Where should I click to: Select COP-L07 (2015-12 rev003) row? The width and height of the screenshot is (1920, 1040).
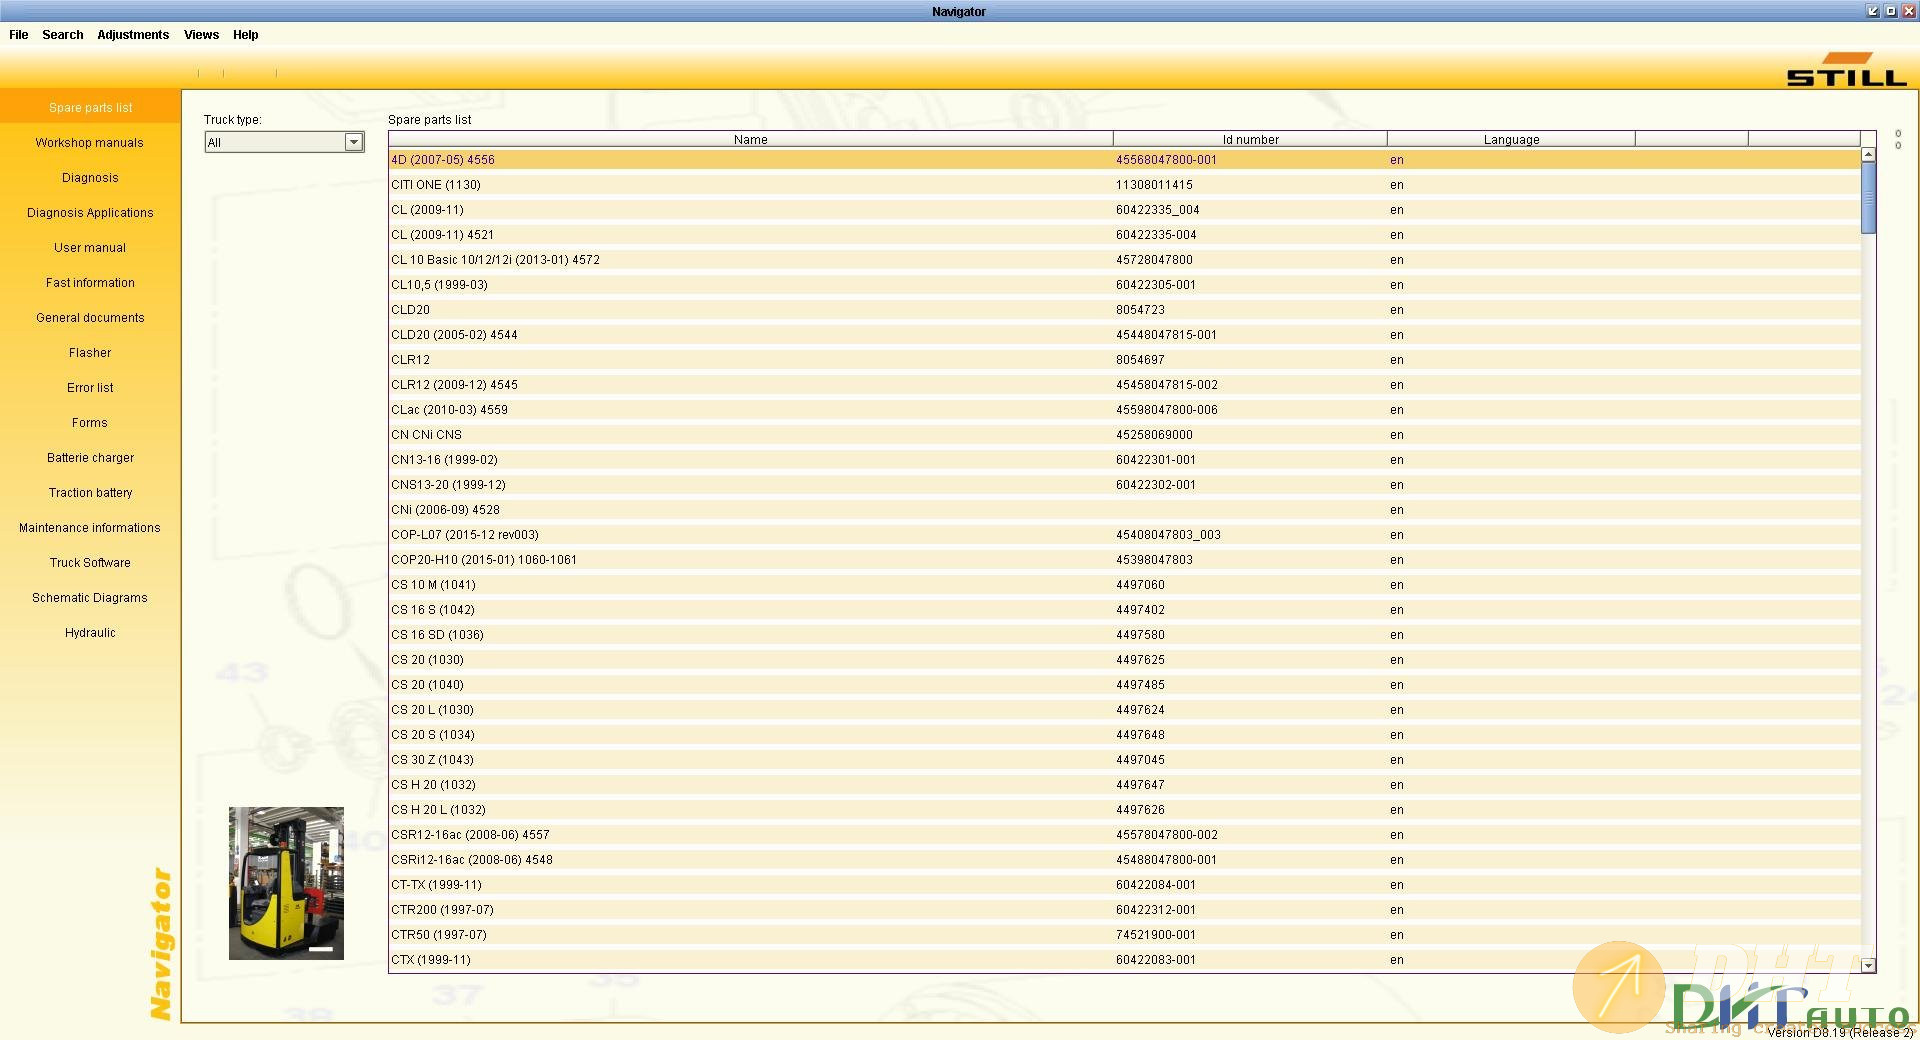click(x=1124, y=535)
